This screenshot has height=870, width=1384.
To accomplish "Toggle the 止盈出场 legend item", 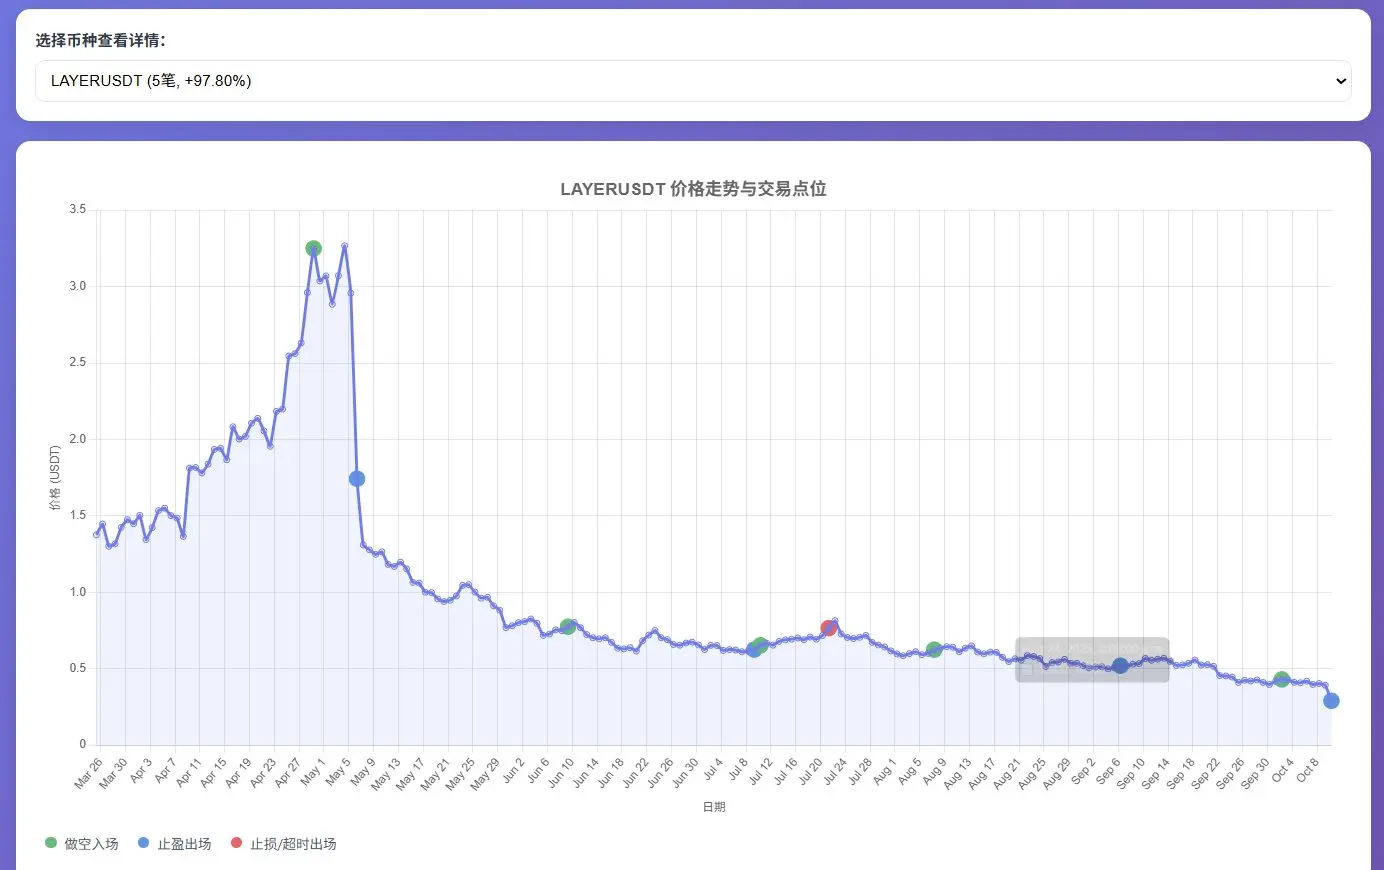I will pos(174,844).
